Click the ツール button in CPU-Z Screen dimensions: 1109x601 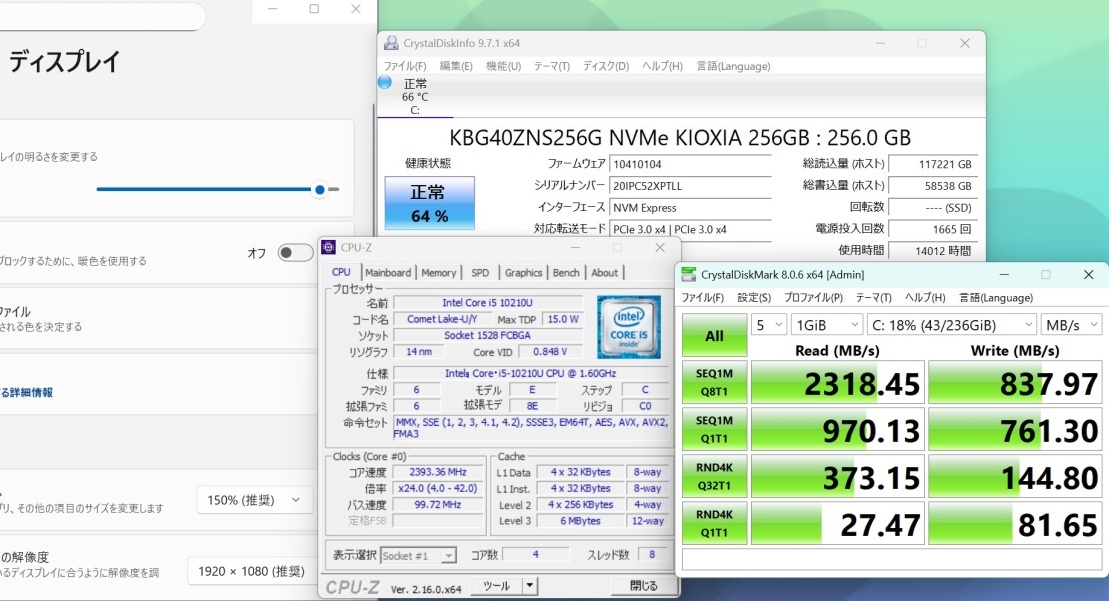pos(497,585)
